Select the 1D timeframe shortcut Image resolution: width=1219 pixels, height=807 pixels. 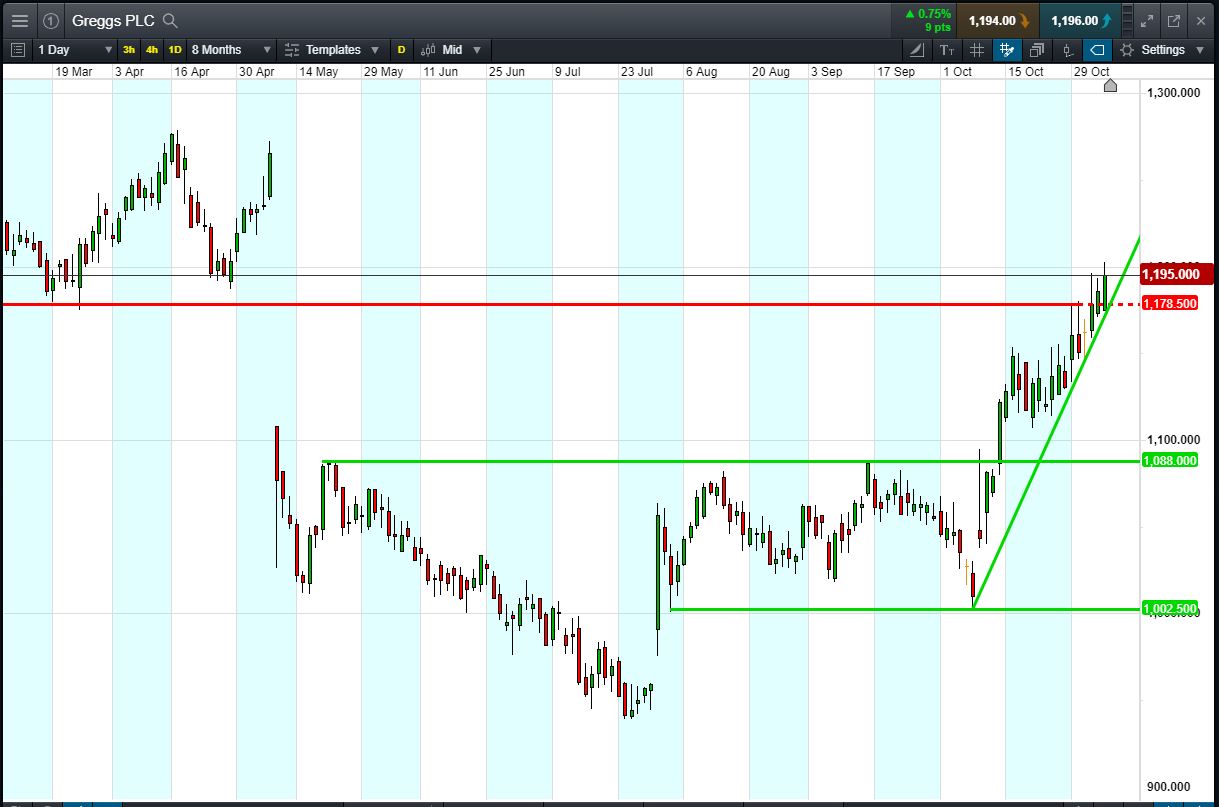pos(175,49)
